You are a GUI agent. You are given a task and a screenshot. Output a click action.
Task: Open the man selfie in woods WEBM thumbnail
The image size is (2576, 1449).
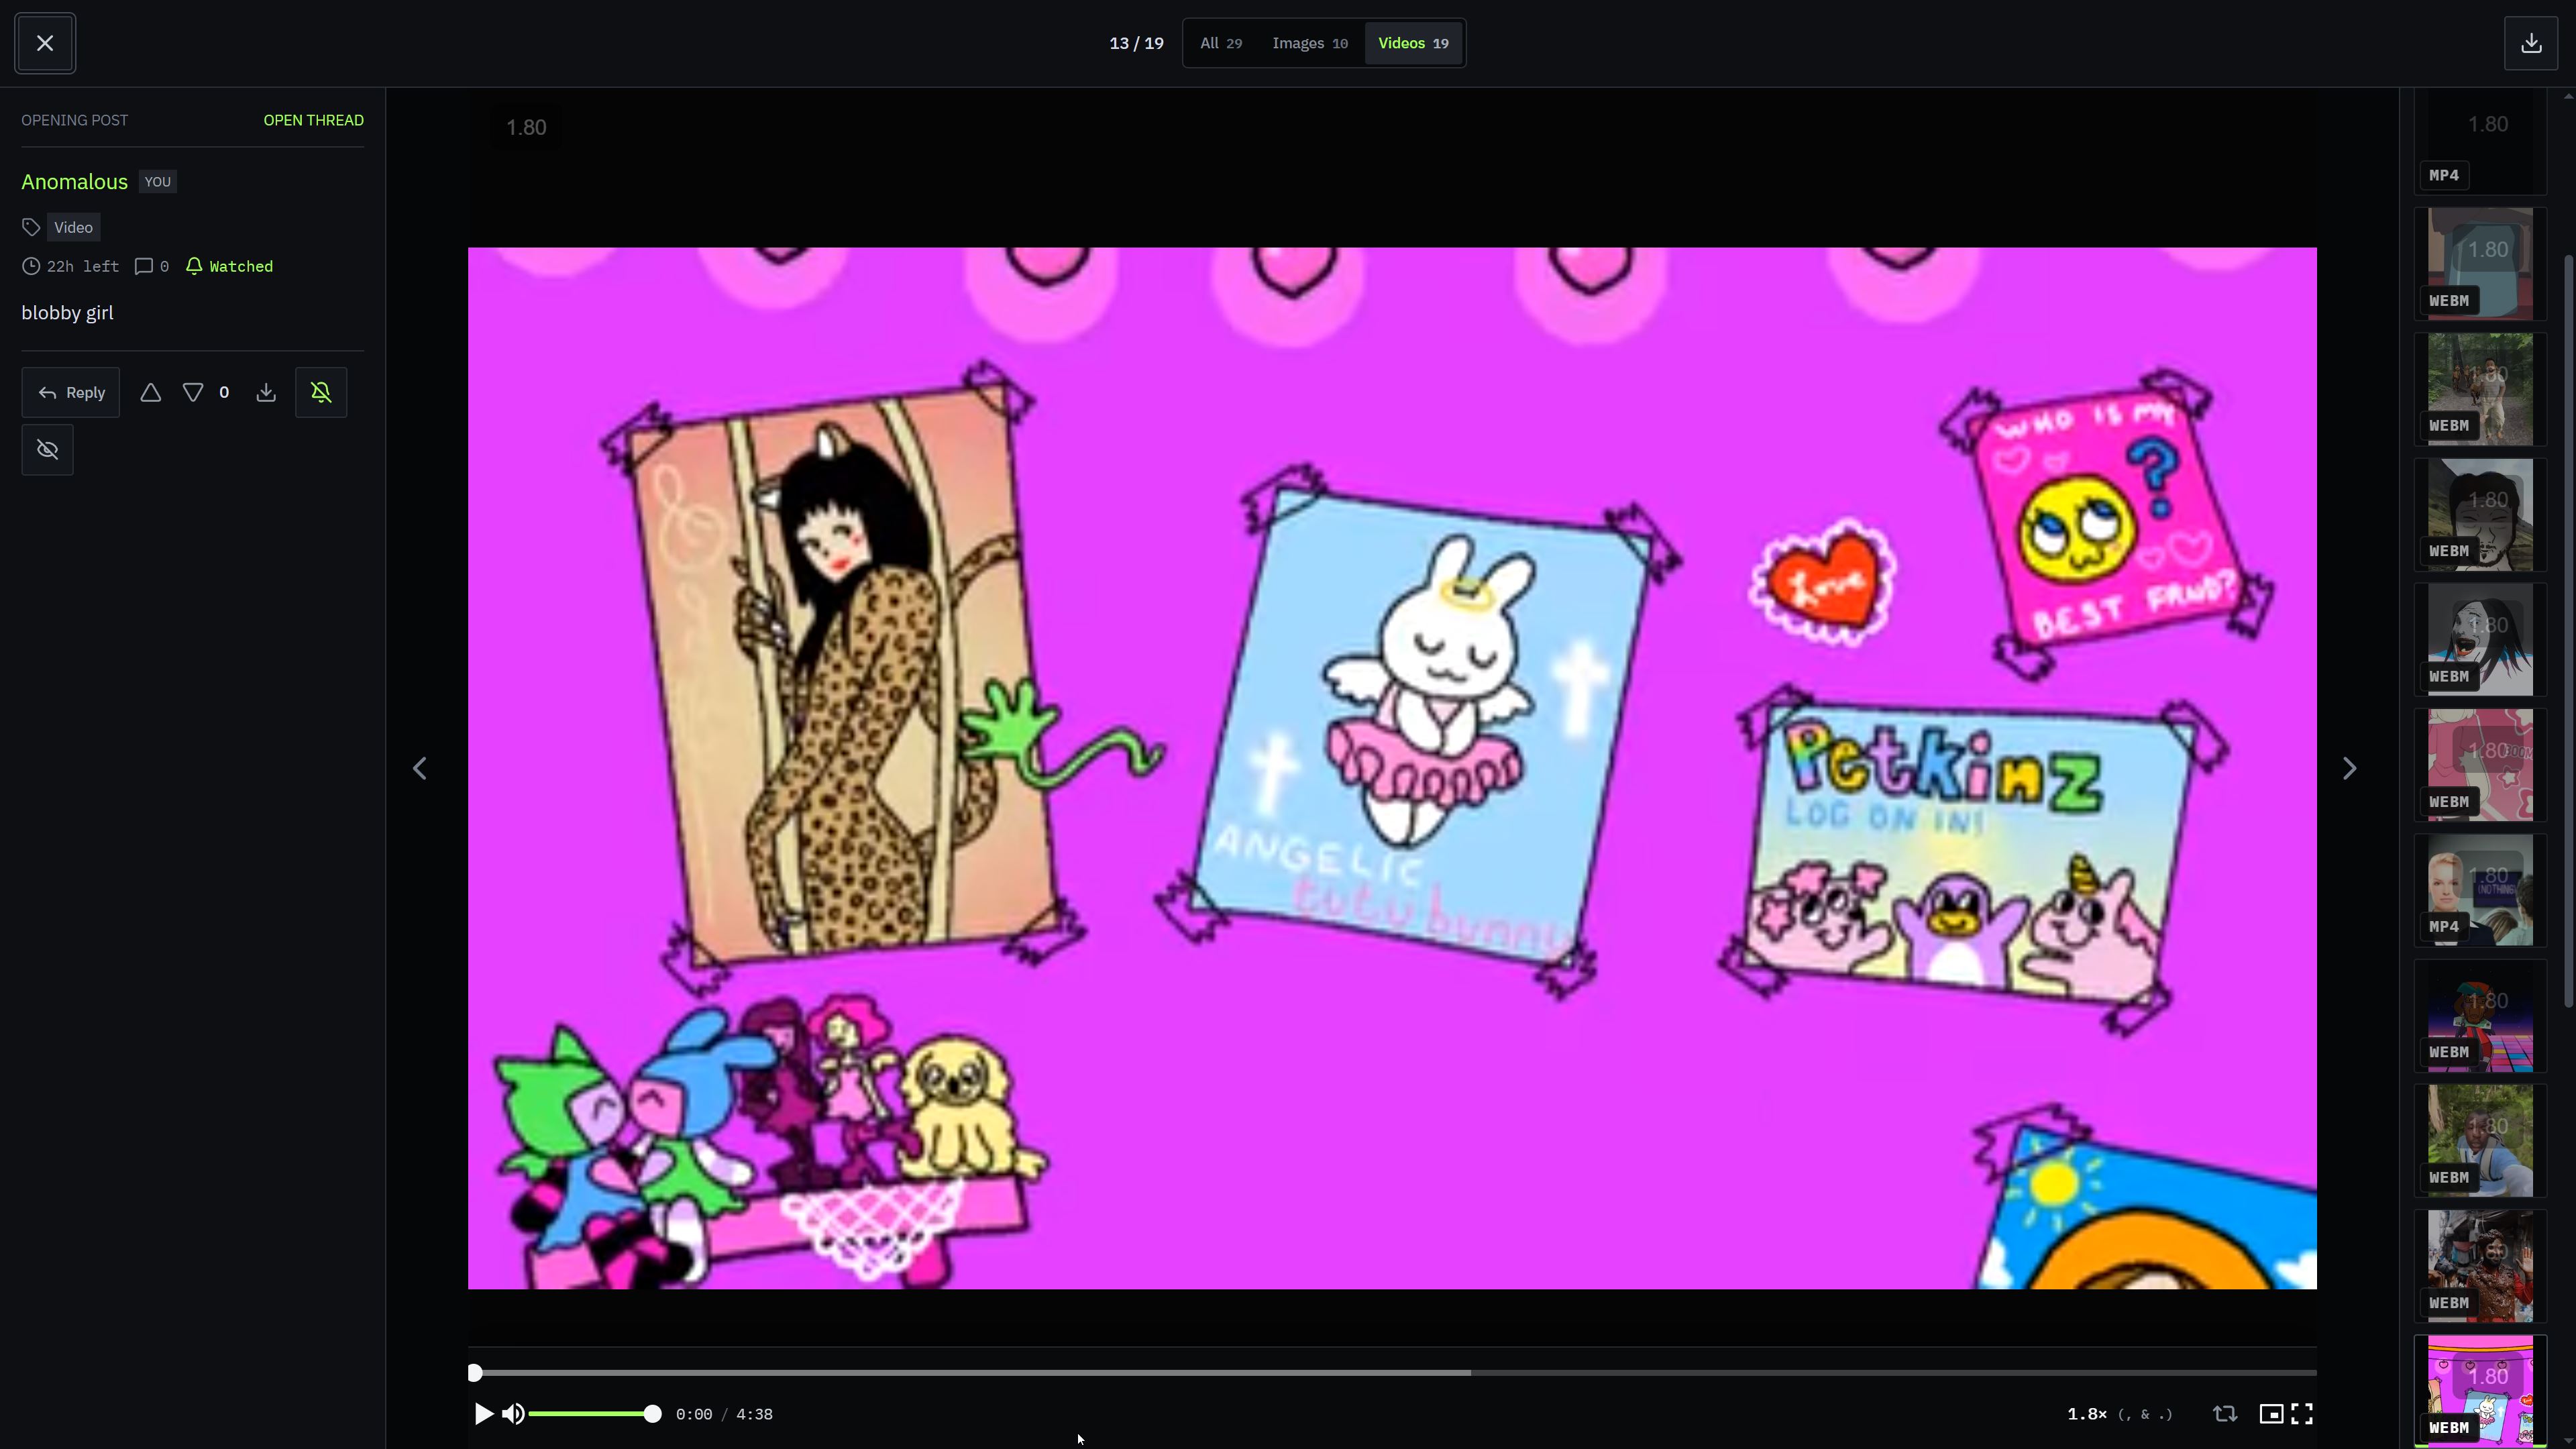2480,1140
